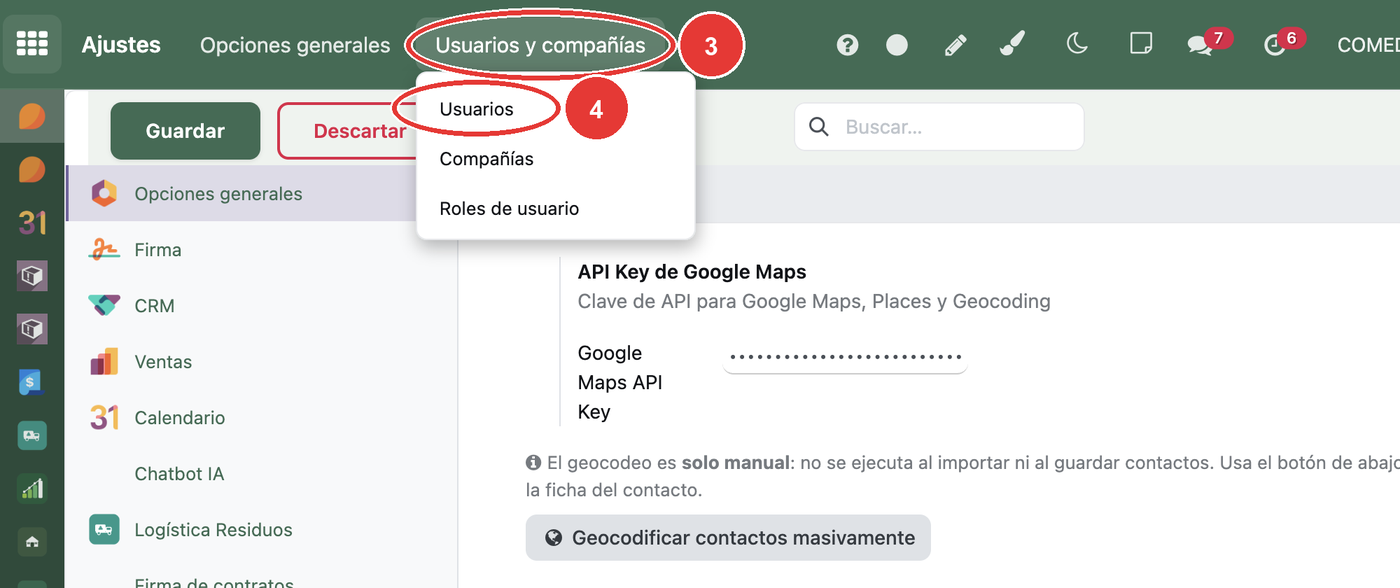Click the geocodeo solo manual info note
The image size is (1400, 588).
pyautogui.click(x=962, y=477)
